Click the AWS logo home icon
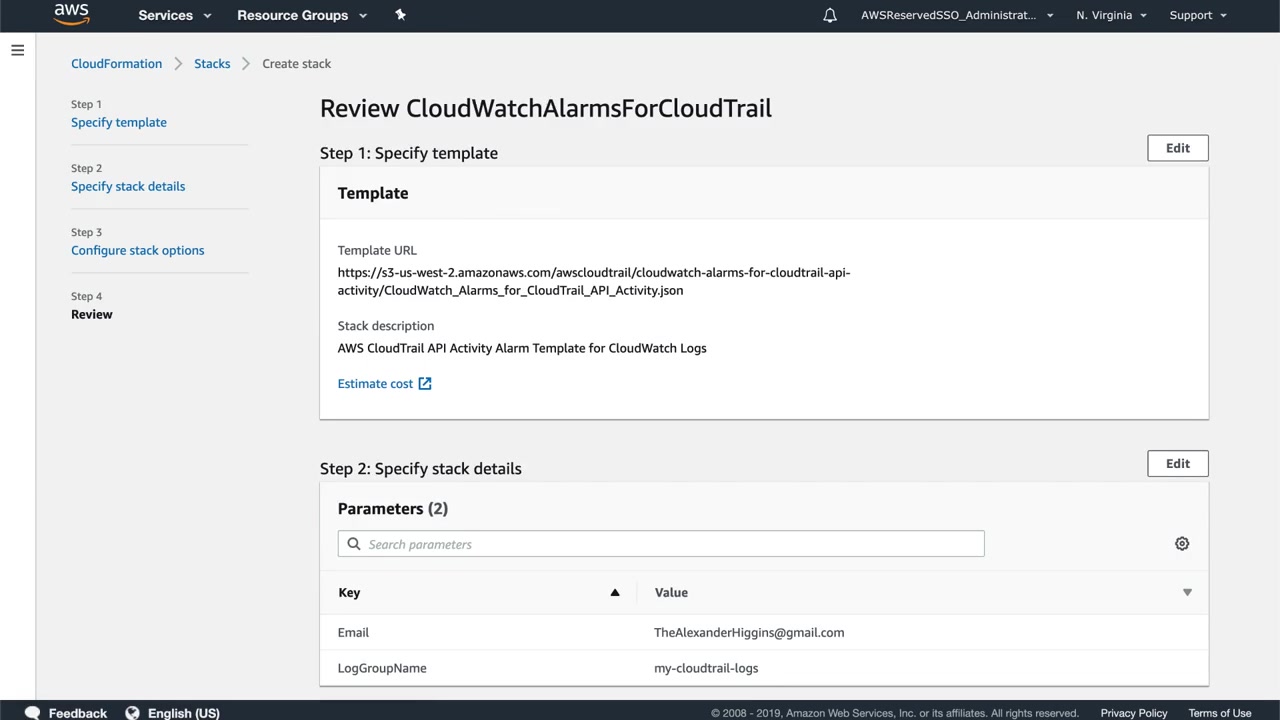Image resolution: width=1280 pixels, height=720 pixels. pos(71,14)
